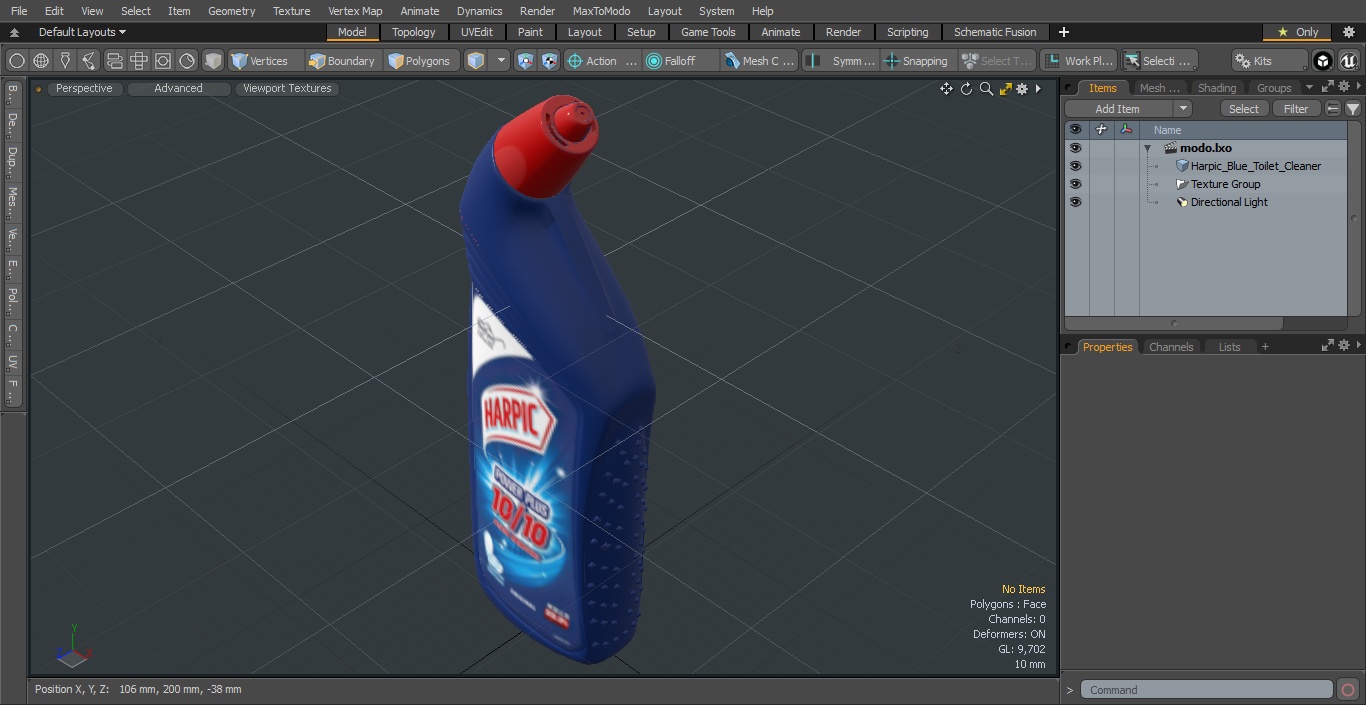The width and height of the screenshot is (1366, 705).
Task: Select the Texture Group item
Action: [x=1225, y=184]
